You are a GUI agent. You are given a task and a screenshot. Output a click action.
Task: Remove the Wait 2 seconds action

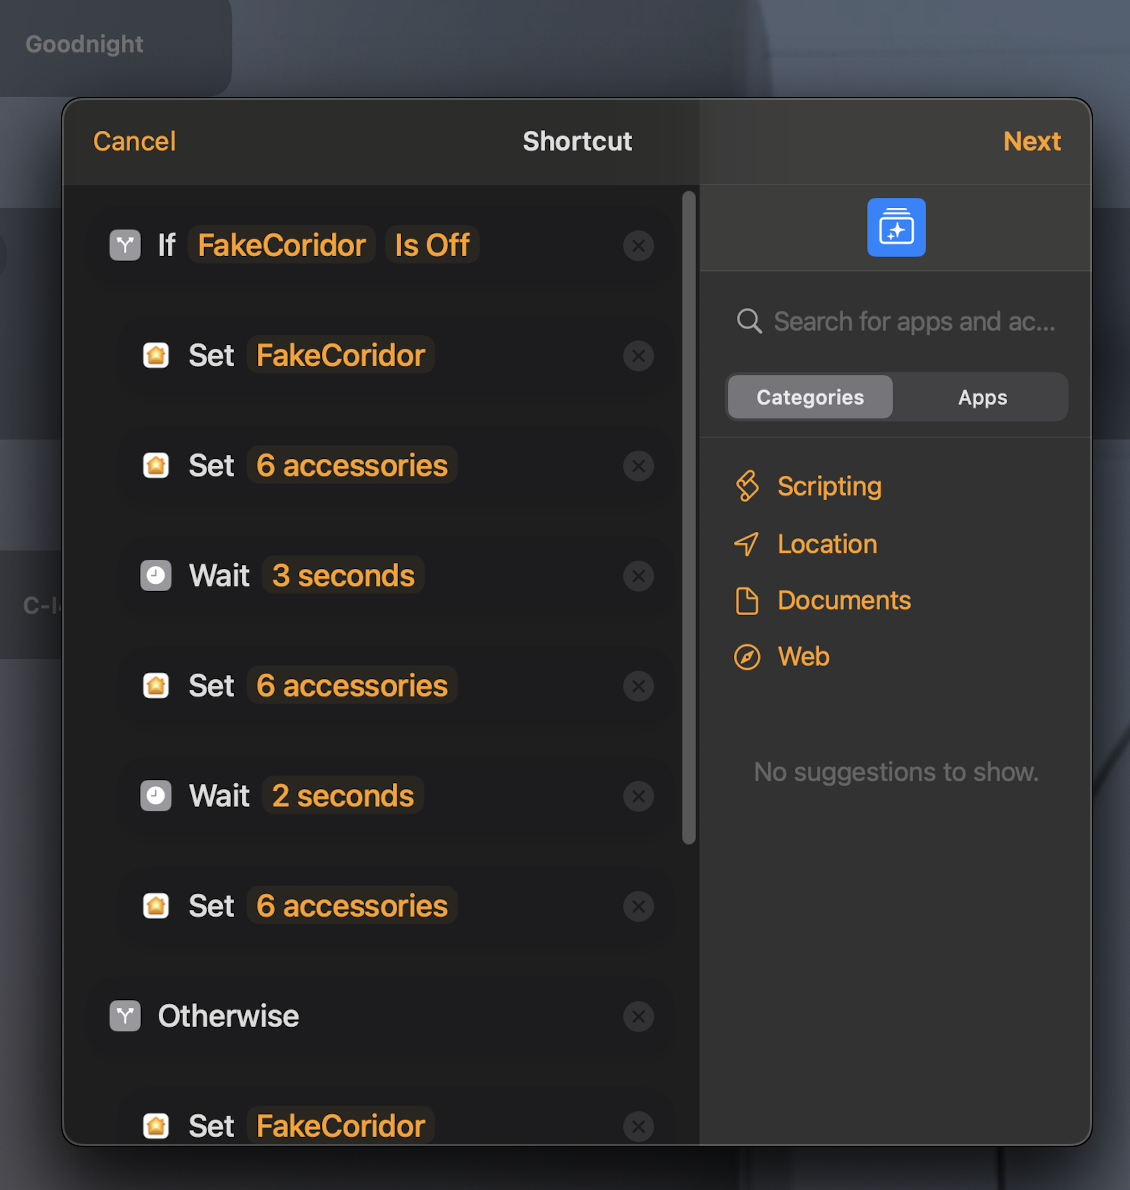(639, 796)
